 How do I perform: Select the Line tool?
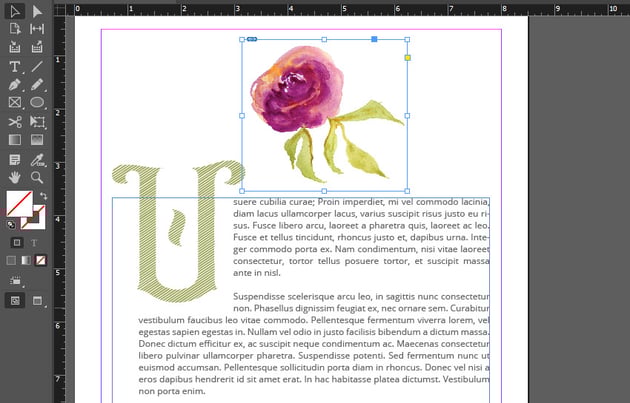[x=37, y=66]
